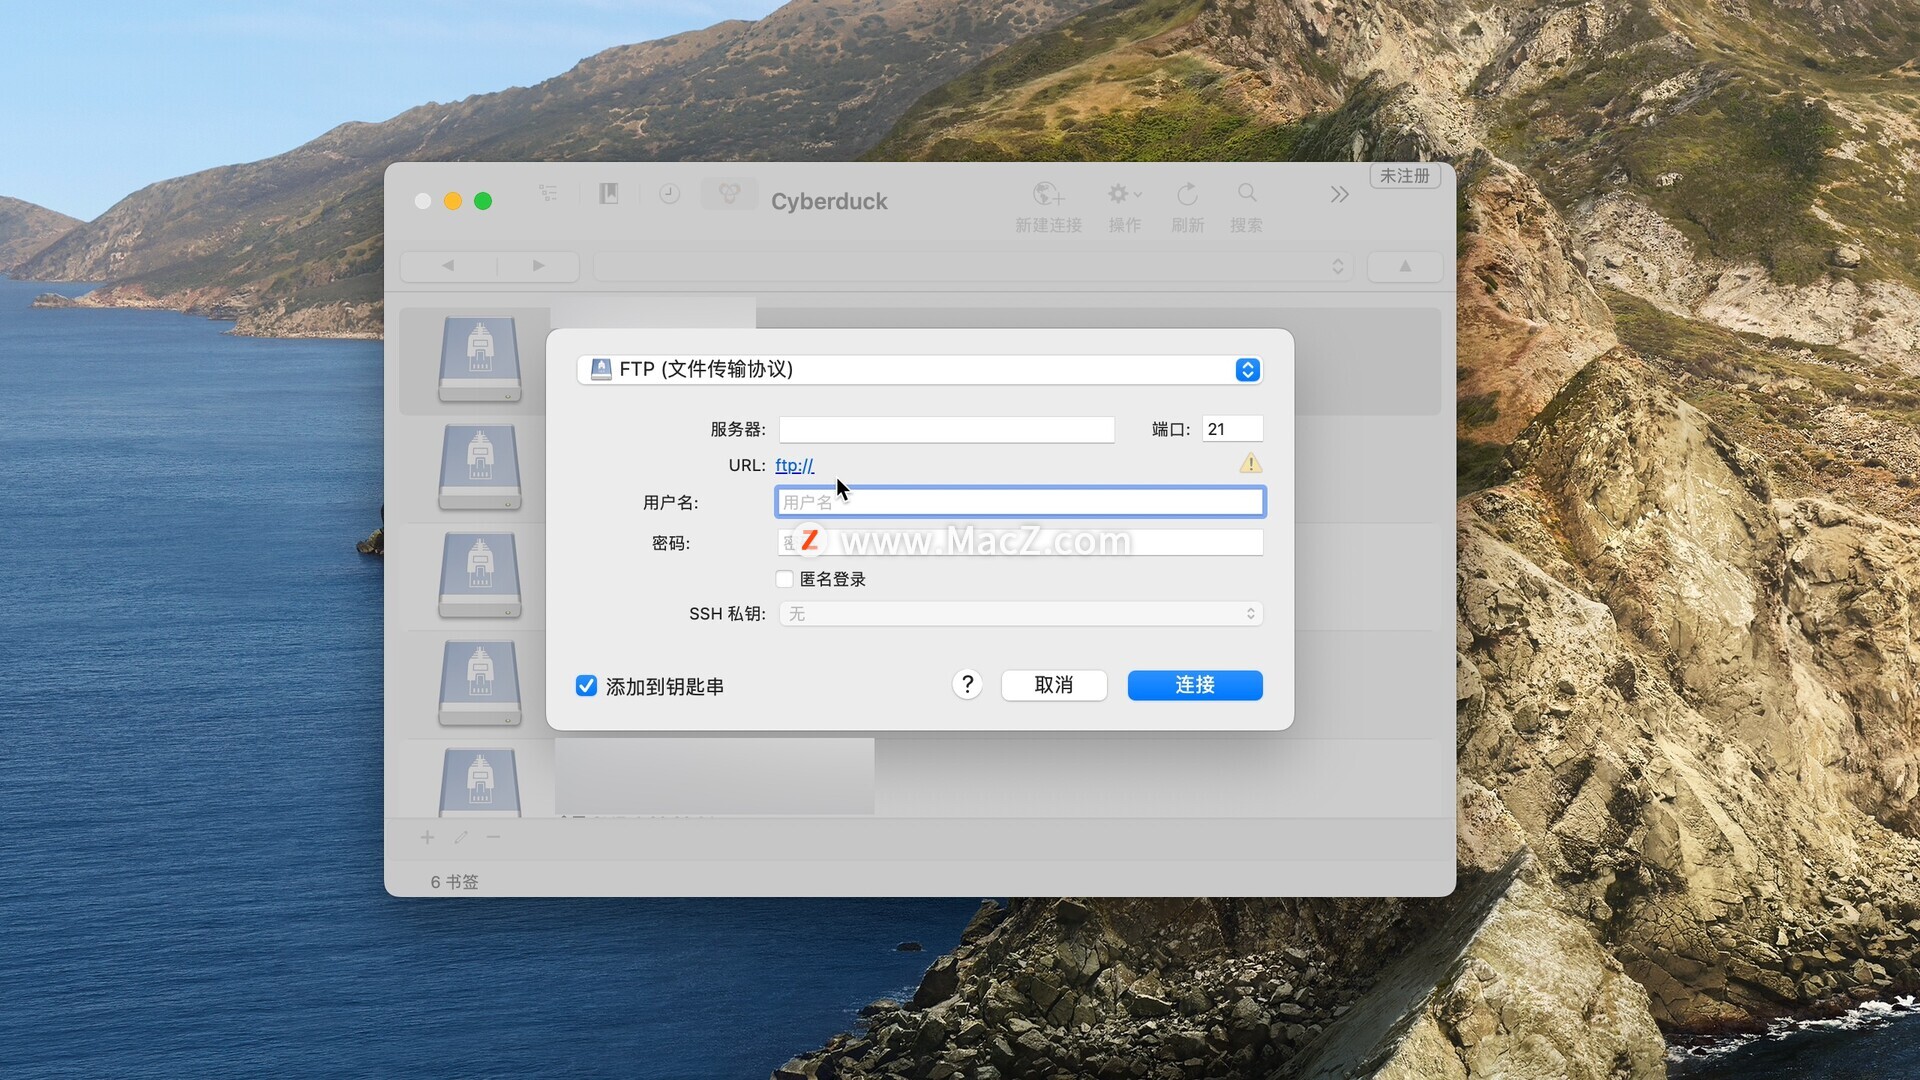The image size is (1920, 1080).
Task: Click the Bookmarks view toolbar icon
Action: 608,194
